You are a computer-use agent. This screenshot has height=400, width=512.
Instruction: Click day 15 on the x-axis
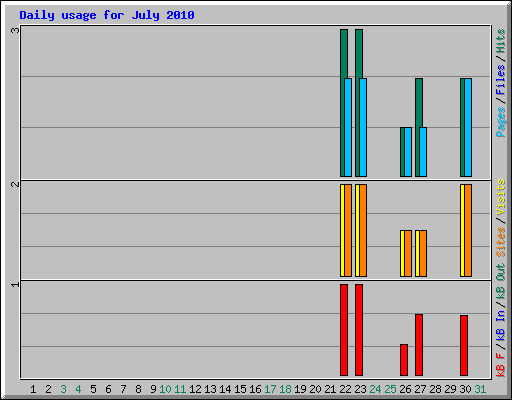tap(240, 389)
